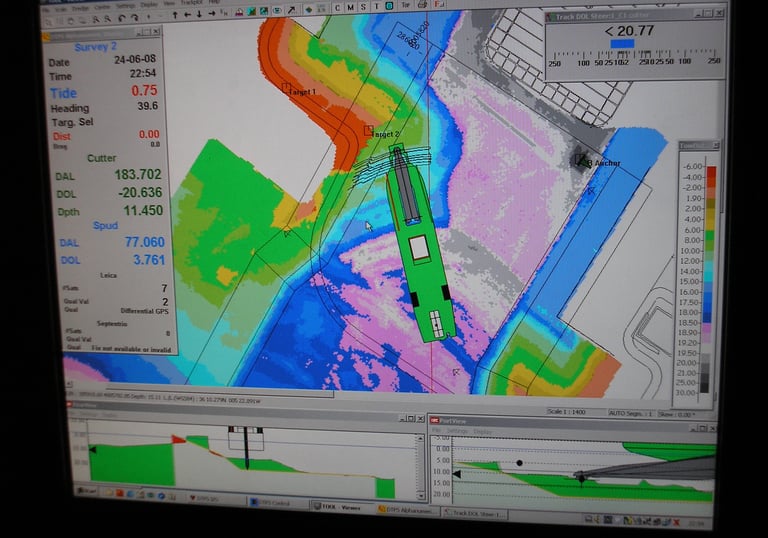This screenshot has width=768, height=538.
Task: Click the undo curved arrow icon
Action: pyautogui.click(x=122, y=19)
